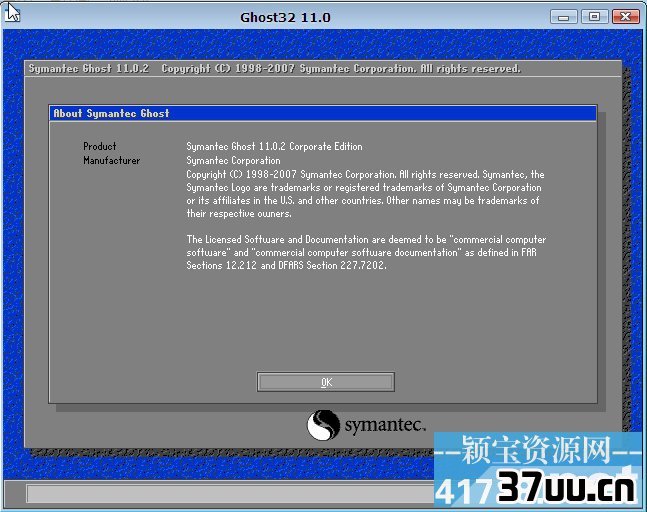The image size is (647, 512).
Task: Click the Symantec logo icon
Action: tap(323, 425)
